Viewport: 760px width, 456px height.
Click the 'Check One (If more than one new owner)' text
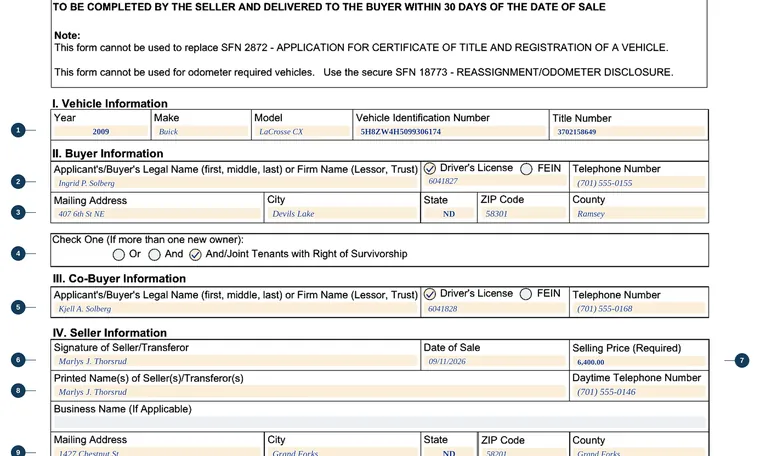point(148,240)
